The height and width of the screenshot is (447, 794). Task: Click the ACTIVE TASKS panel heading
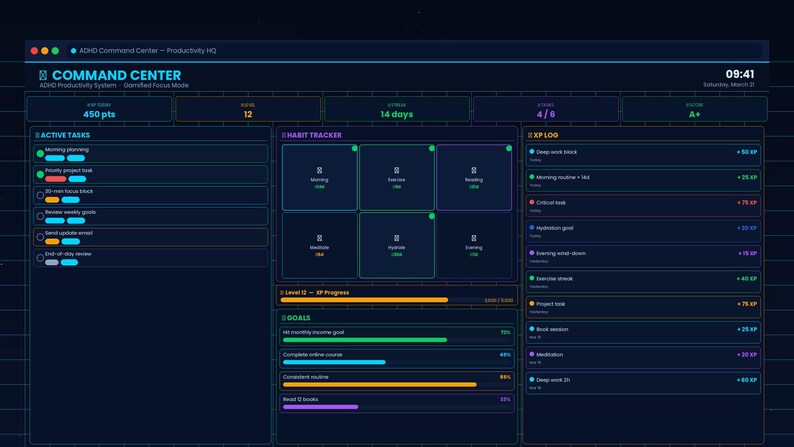(65, 135)
